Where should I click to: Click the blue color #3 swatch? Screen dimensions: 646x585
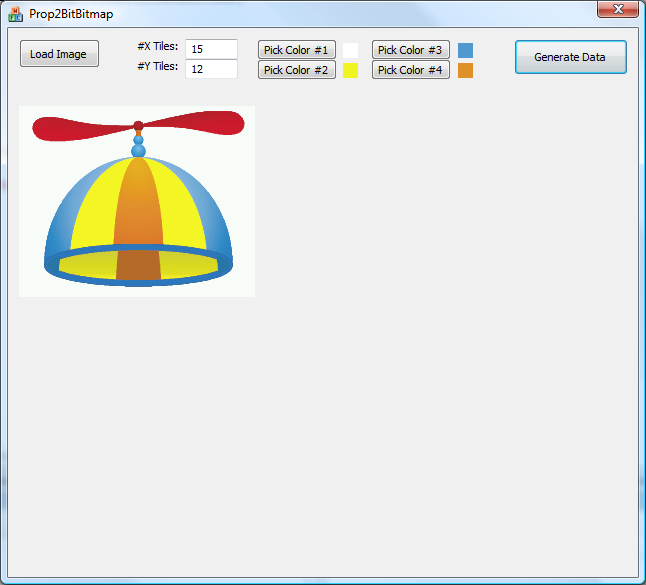coord(465,50)
